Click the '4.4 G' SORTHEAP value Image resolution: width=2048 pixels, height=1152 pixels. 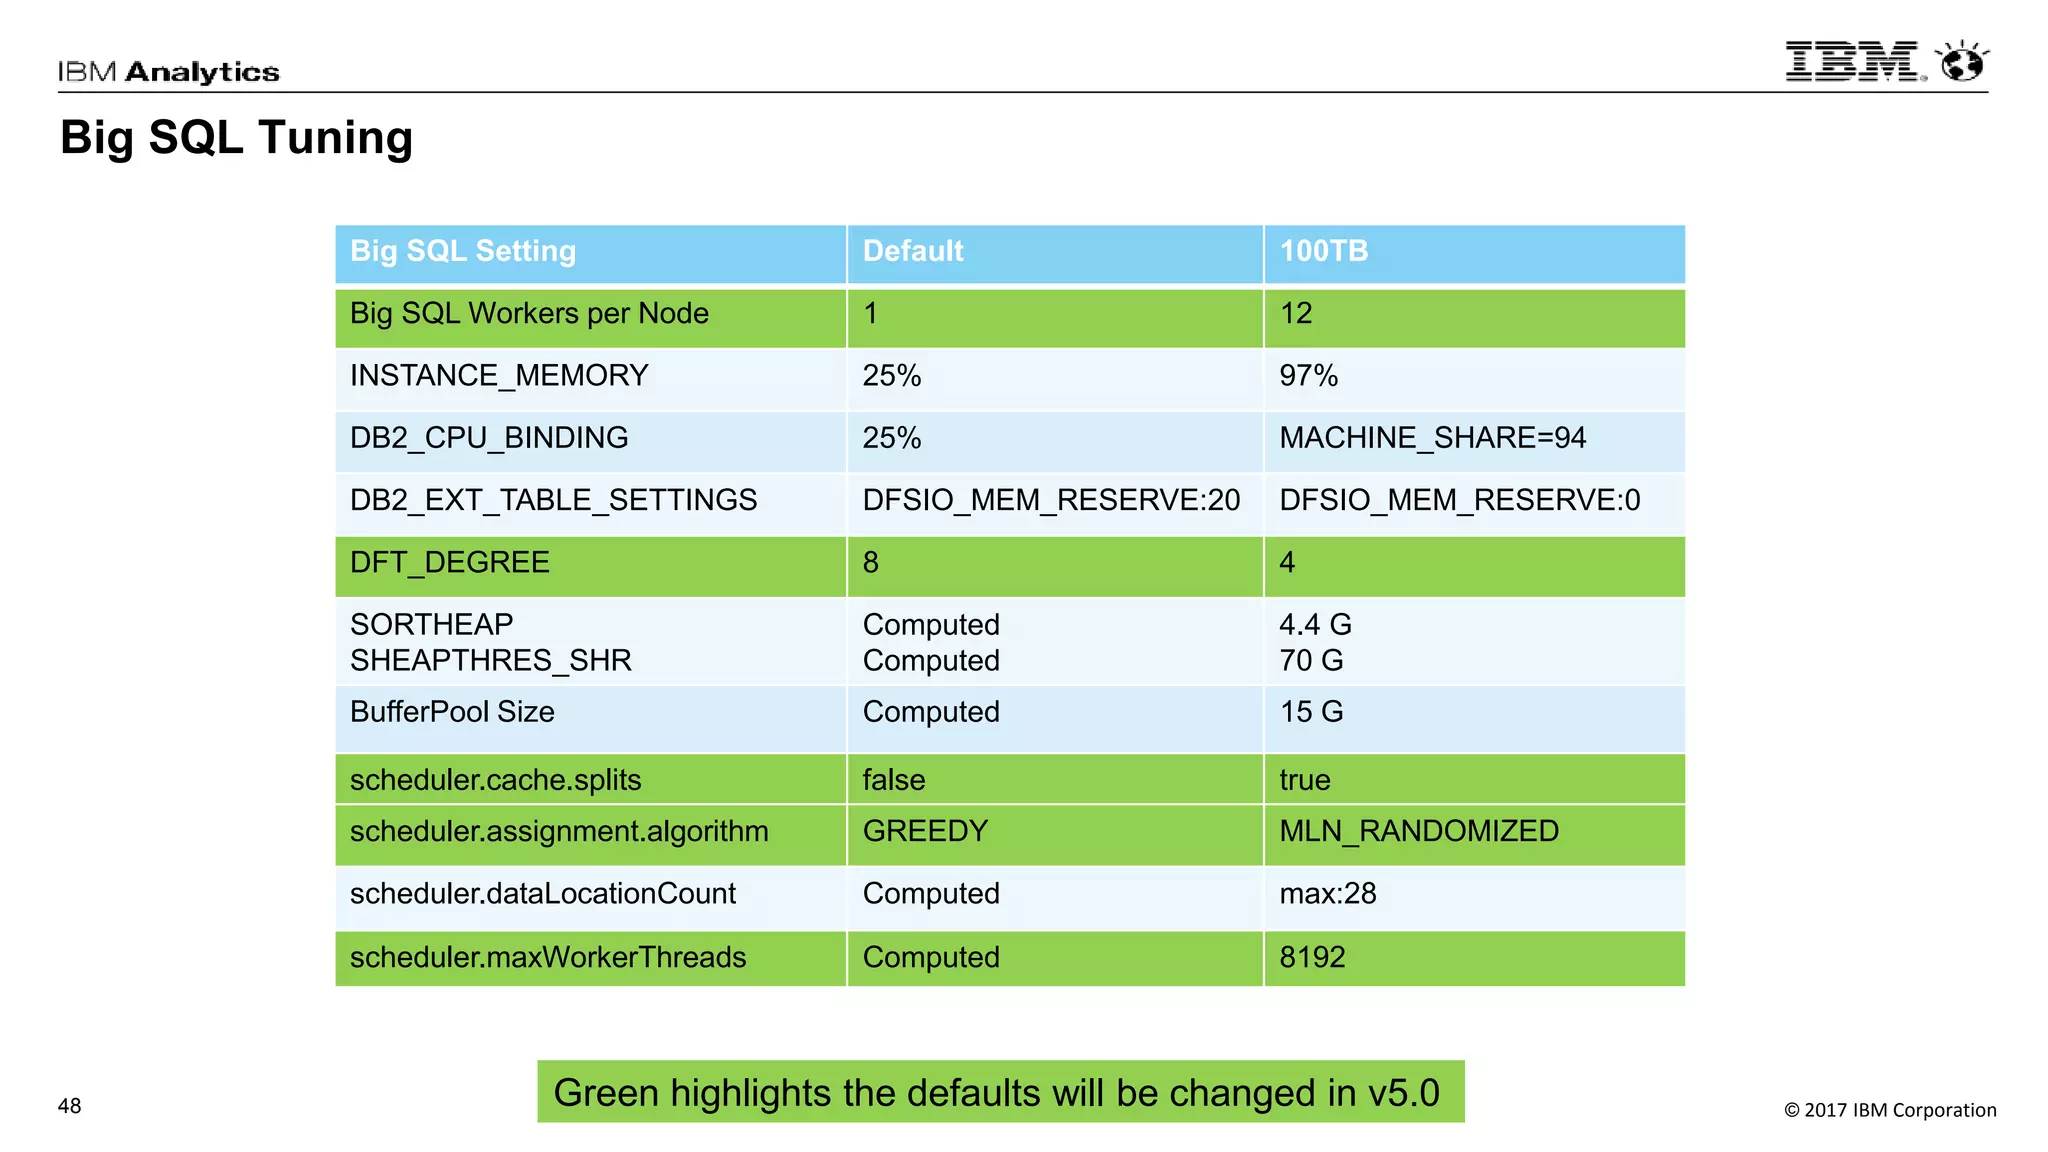point(1315,624)
